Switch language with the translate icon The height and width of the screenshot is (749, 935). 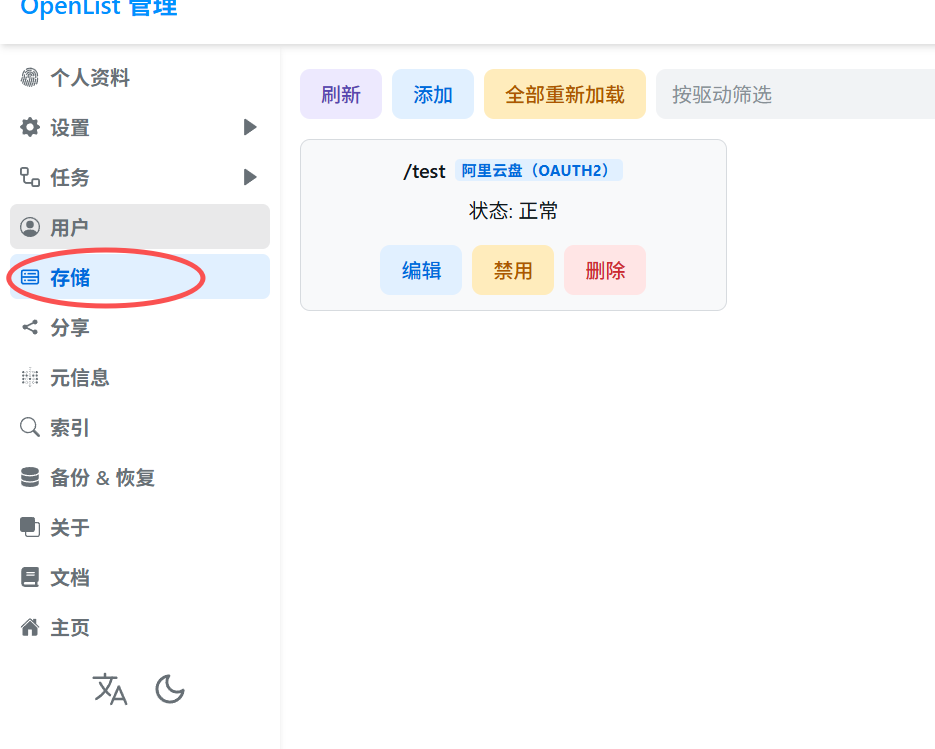[x=110, y=689]
